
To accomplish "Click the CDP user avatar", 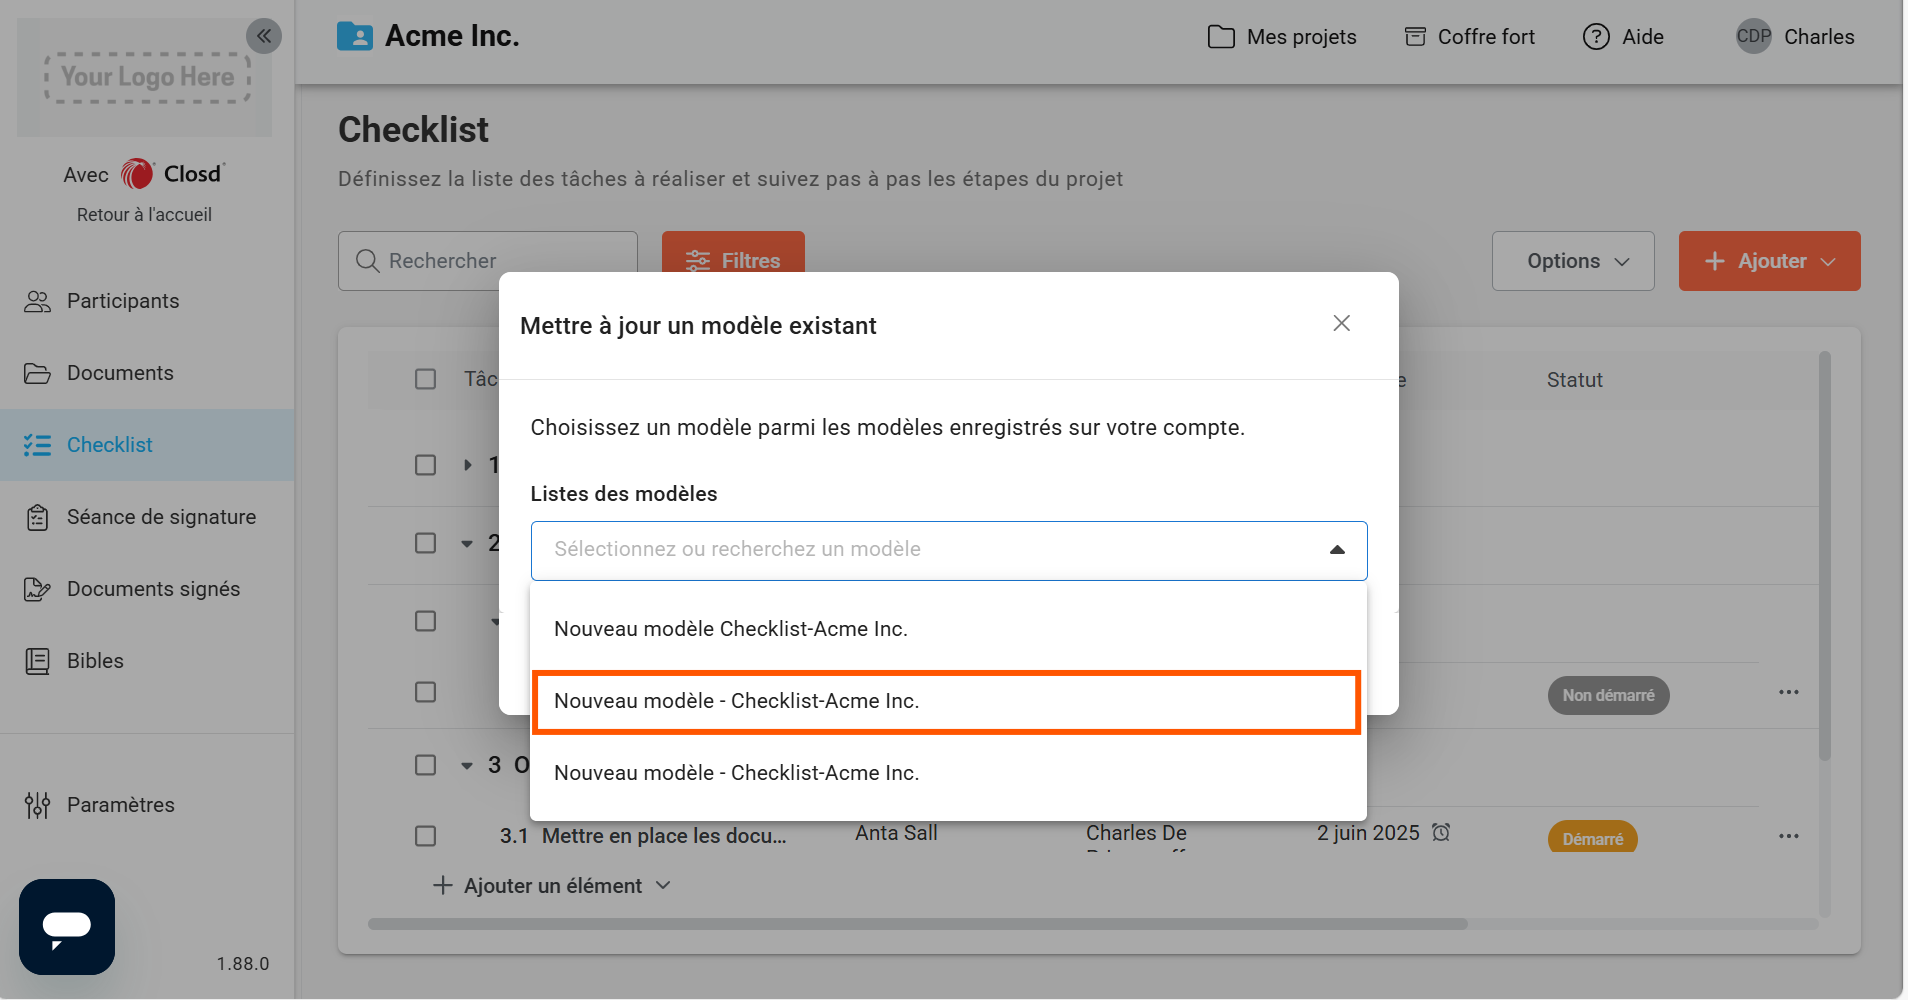I will (1753, 37).
